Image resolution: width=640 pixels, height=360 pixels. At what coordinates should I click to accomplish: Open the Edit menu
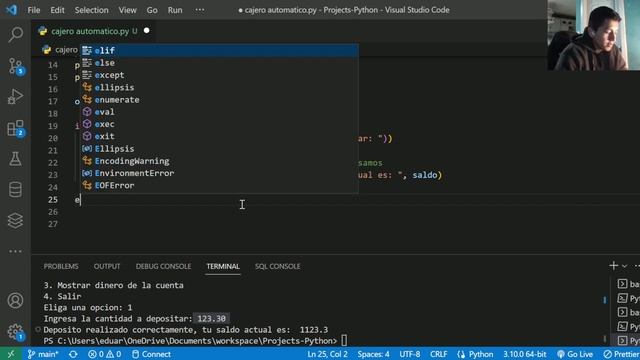[x=58, y=10]
